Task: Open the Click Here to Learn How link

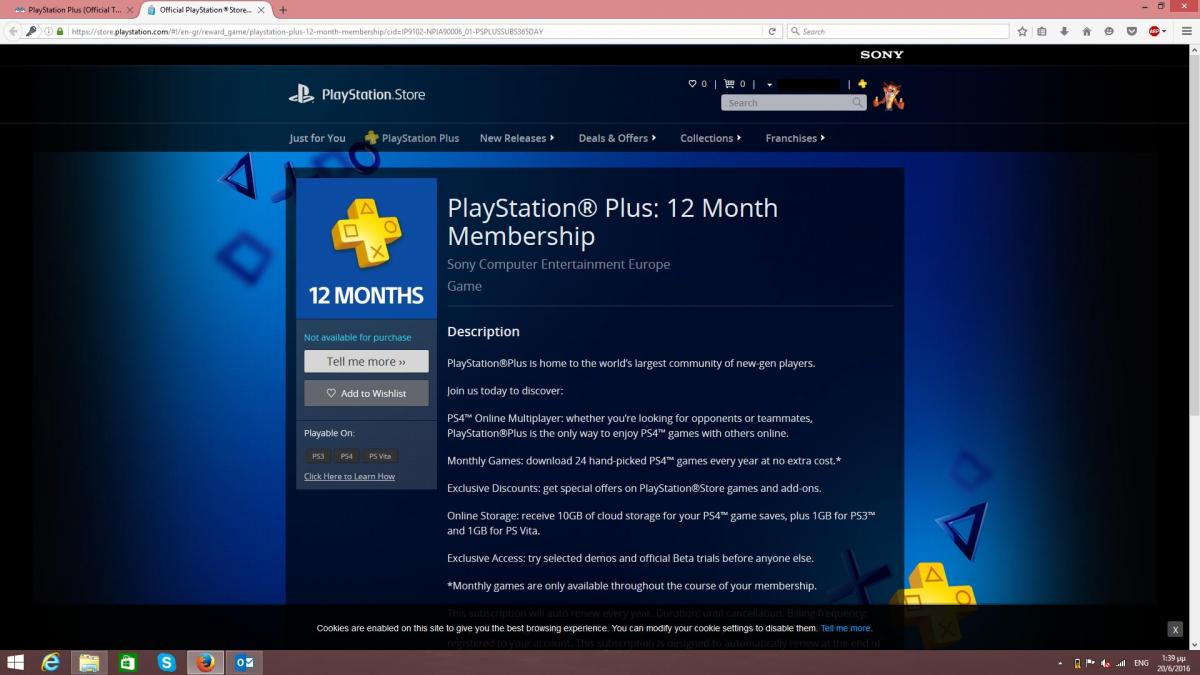Action: [x=349, y=476]
